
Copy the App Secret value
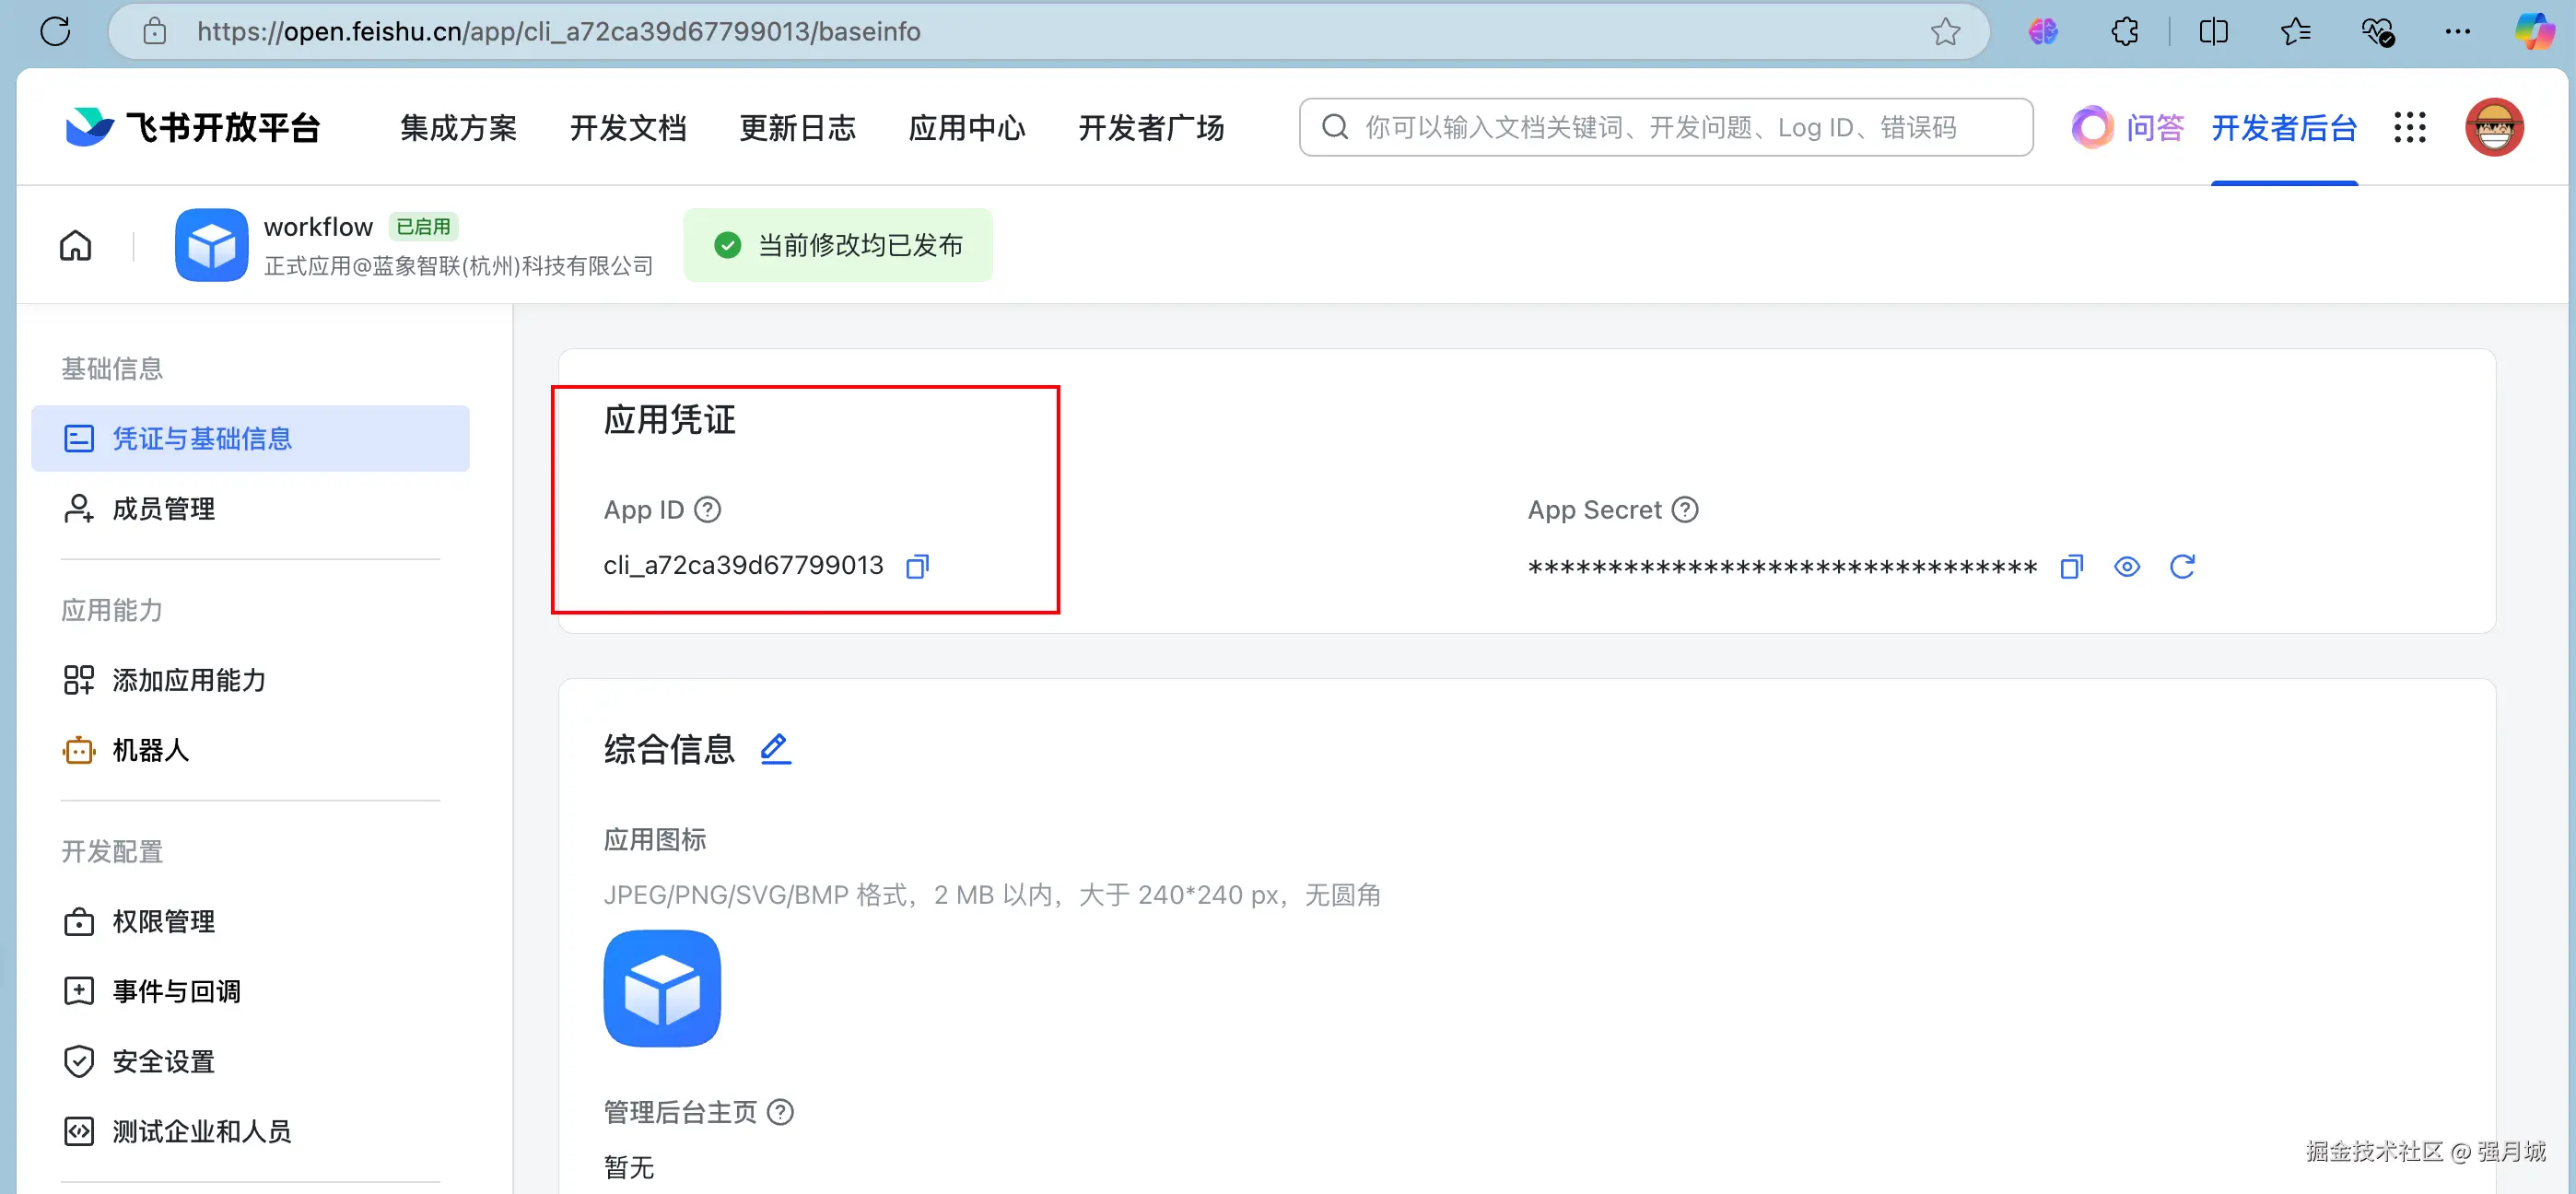[2071, 567]
